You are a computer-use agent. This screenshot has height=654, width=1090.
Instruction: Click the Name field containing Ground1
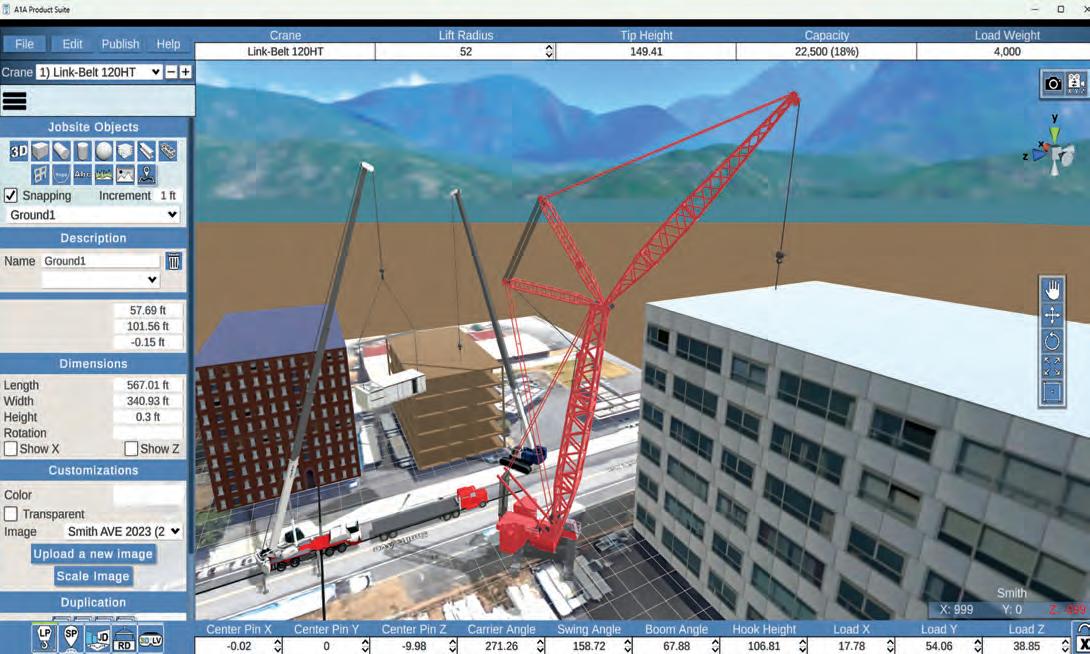[101, 261]
